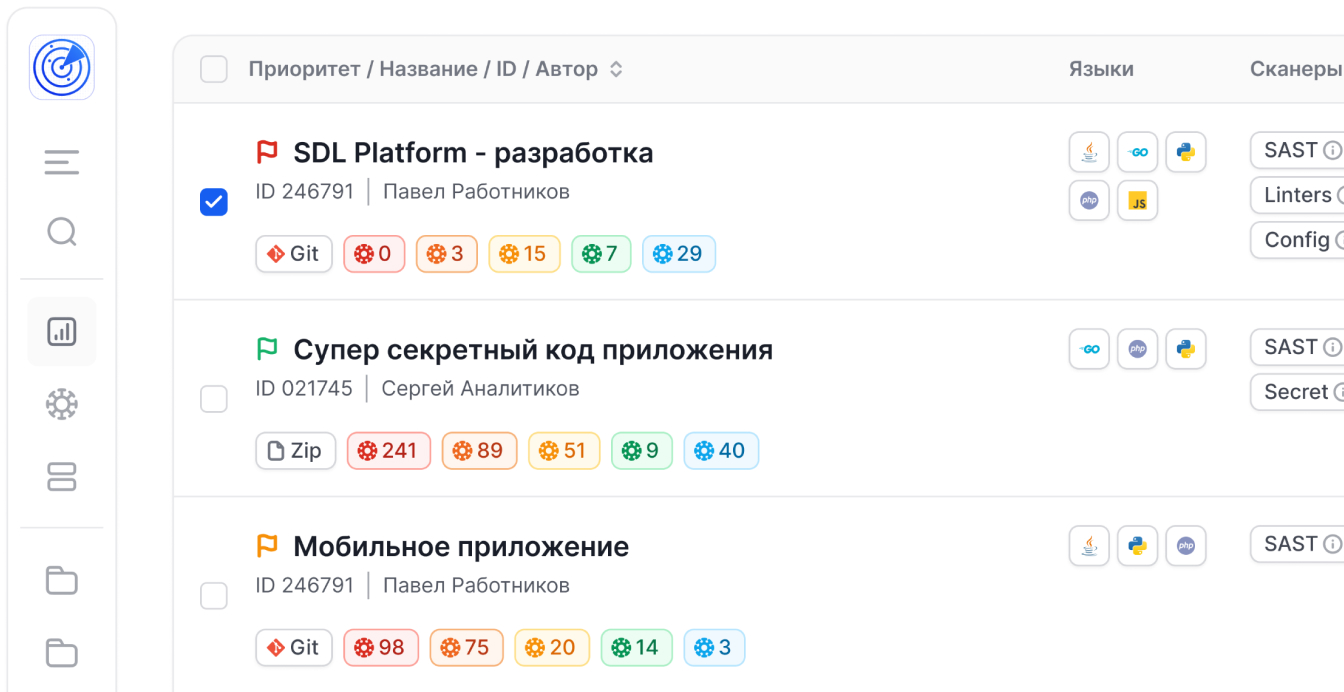Open the server stack sidebar icon
1344x692 pixels.
62,477
